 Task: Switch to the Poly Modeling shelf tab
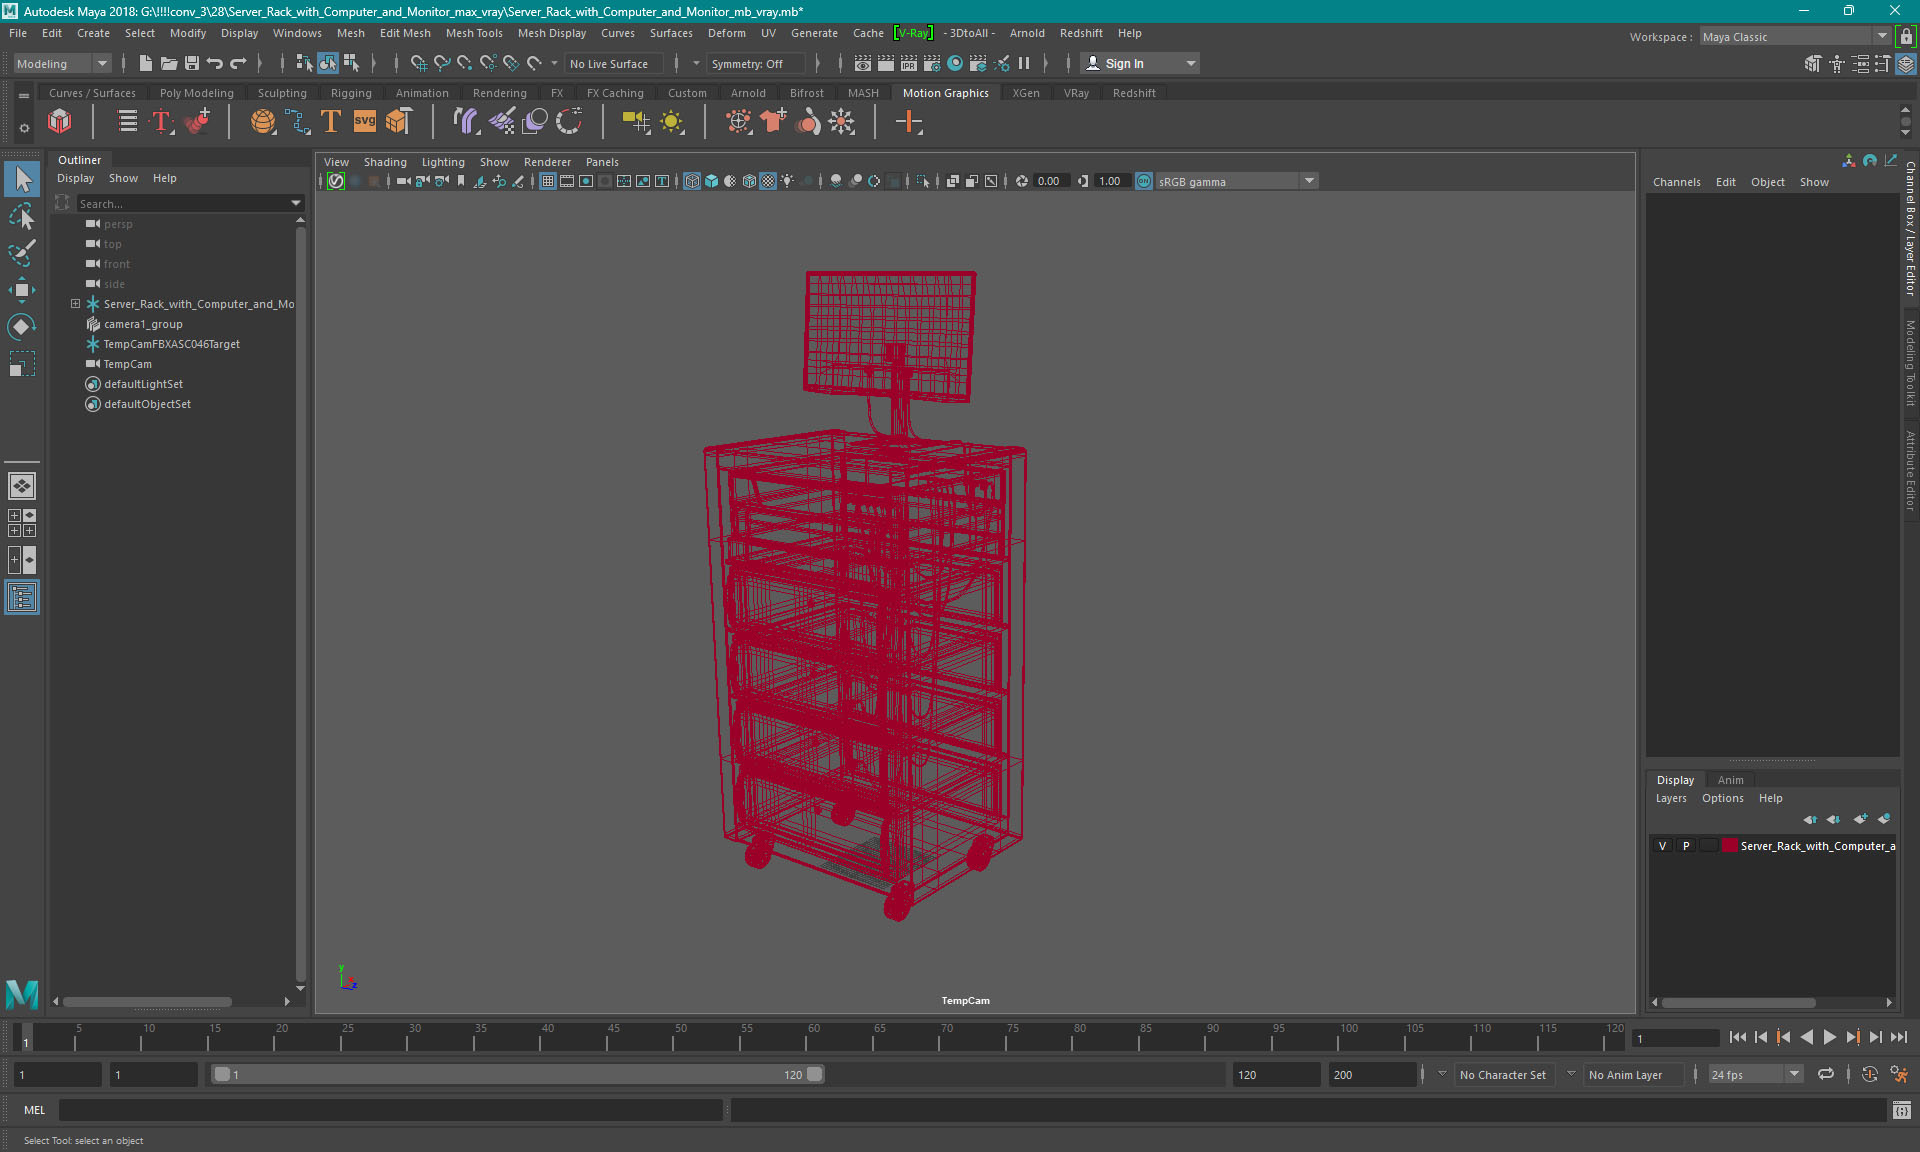pyautogui.click(x=196, y=93)
